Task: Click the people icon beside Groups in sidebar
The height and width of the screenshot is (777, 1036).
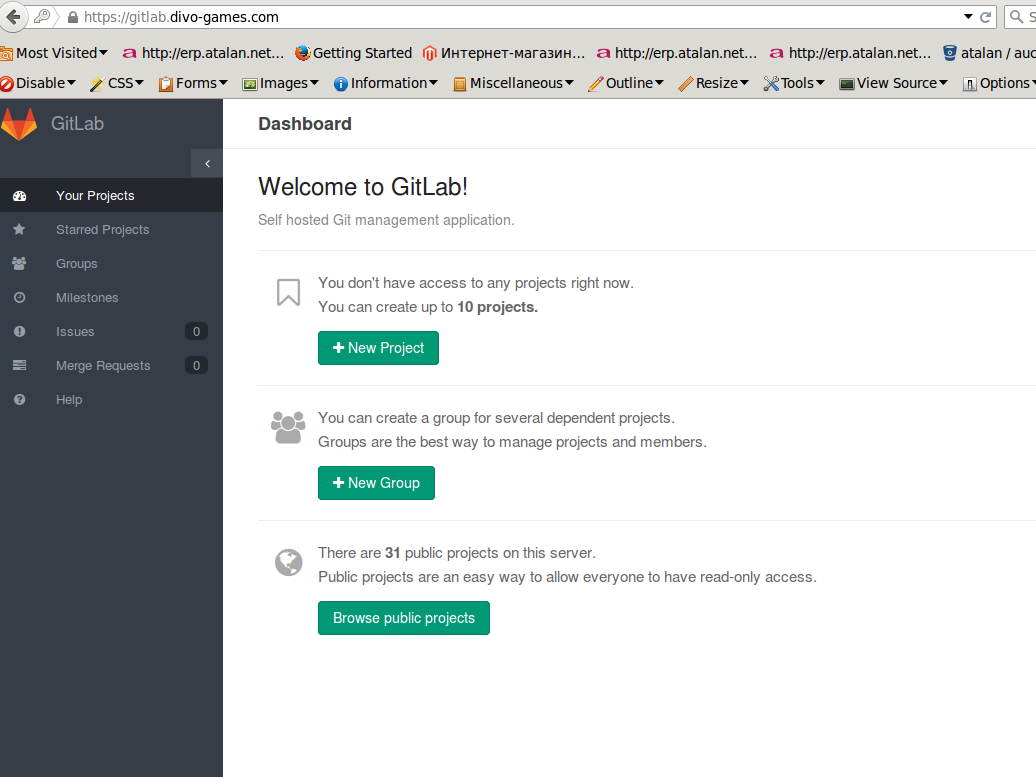Action: click(19, 264)
